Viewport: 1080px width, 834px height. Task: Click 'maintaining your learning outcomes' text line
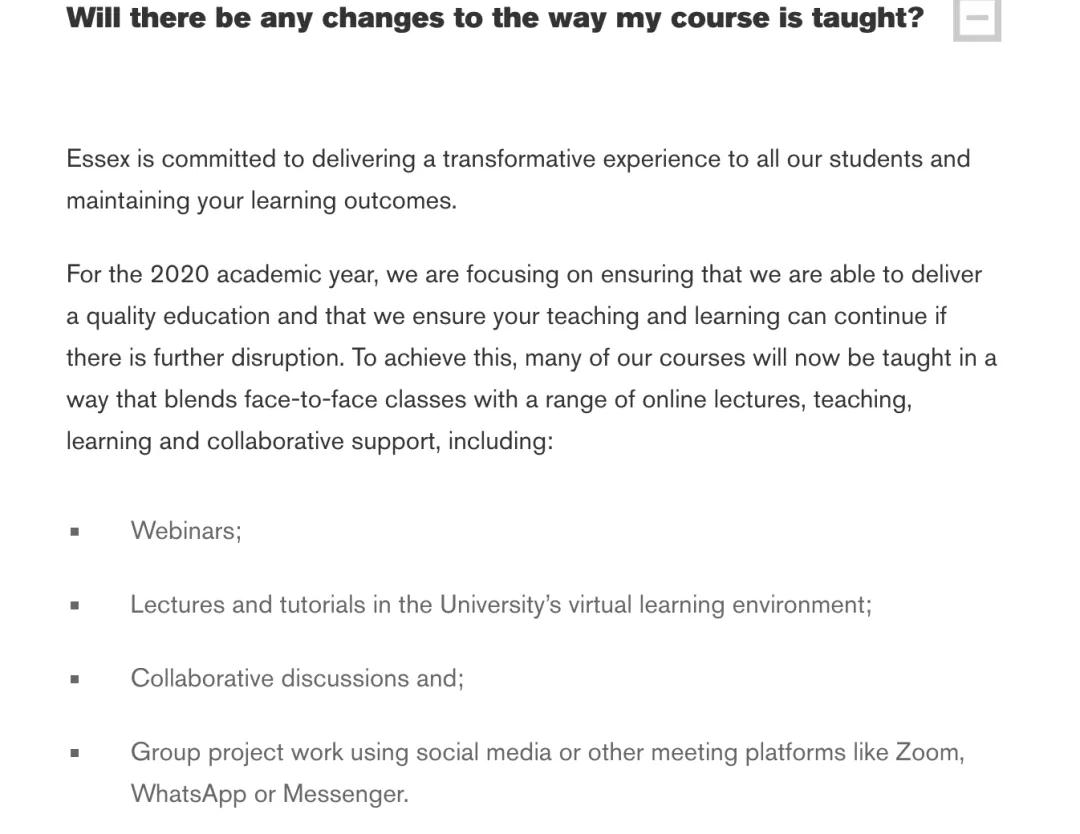(x=261, y=201)
